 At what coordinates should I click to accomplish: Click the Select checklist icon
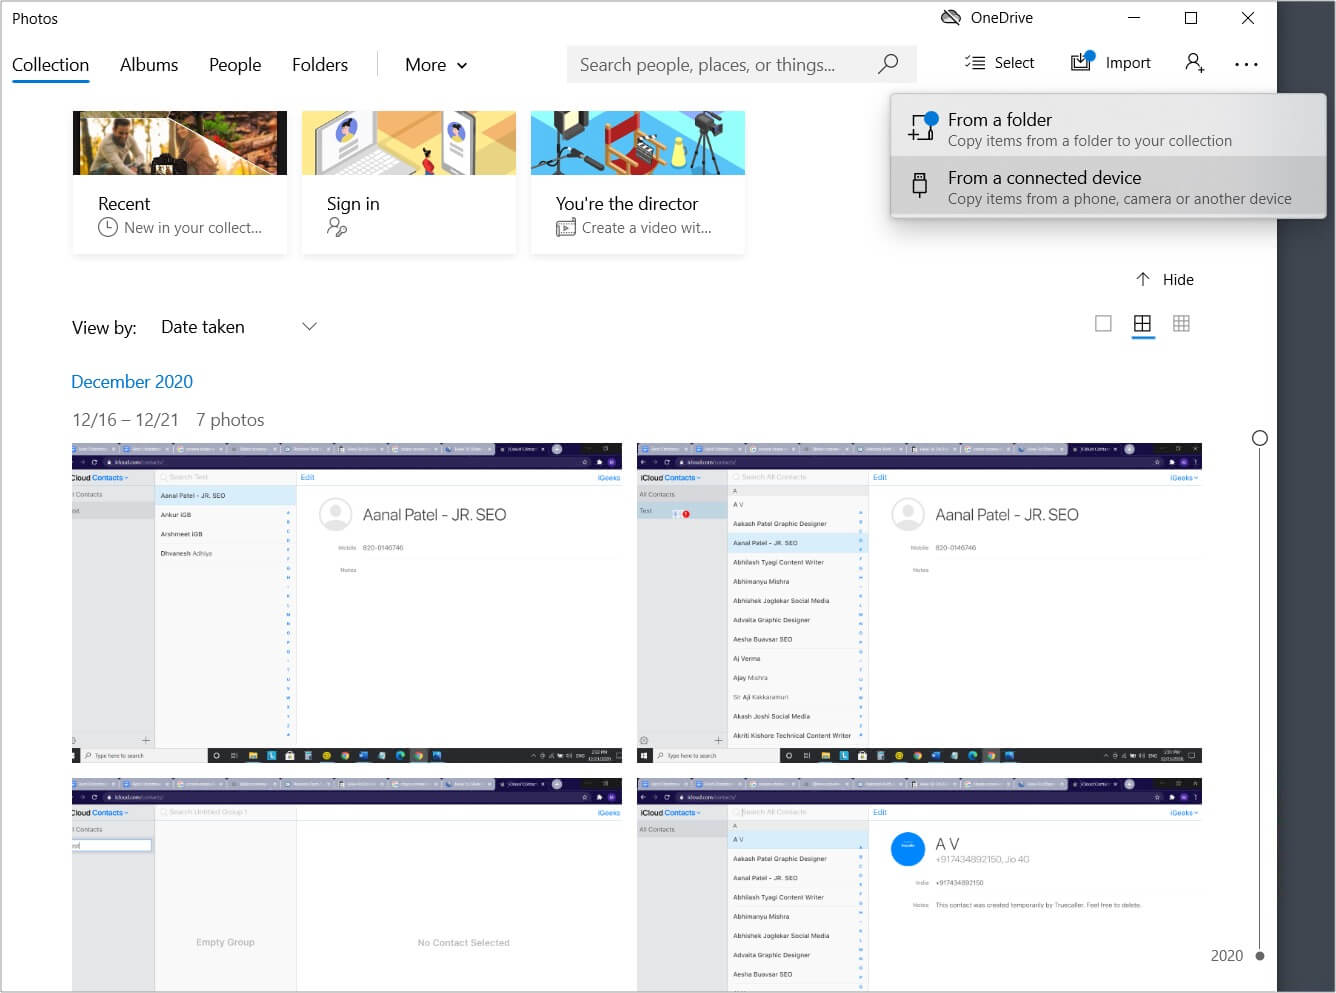[974, 63]
